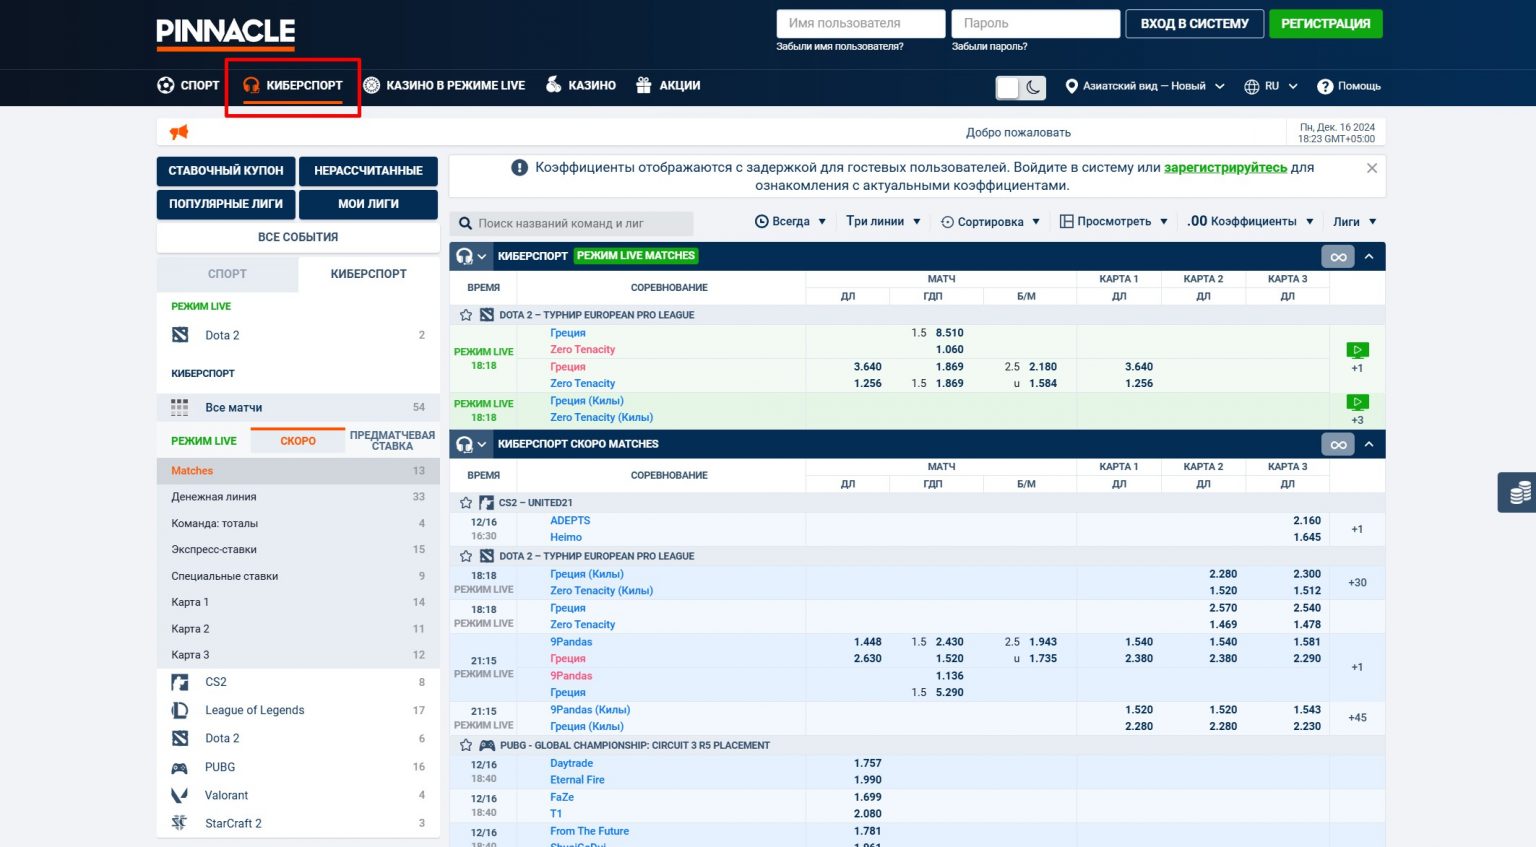Toggle dark mode switch
Viewport: 1536px width, 847px height.
click(1020, 87)
